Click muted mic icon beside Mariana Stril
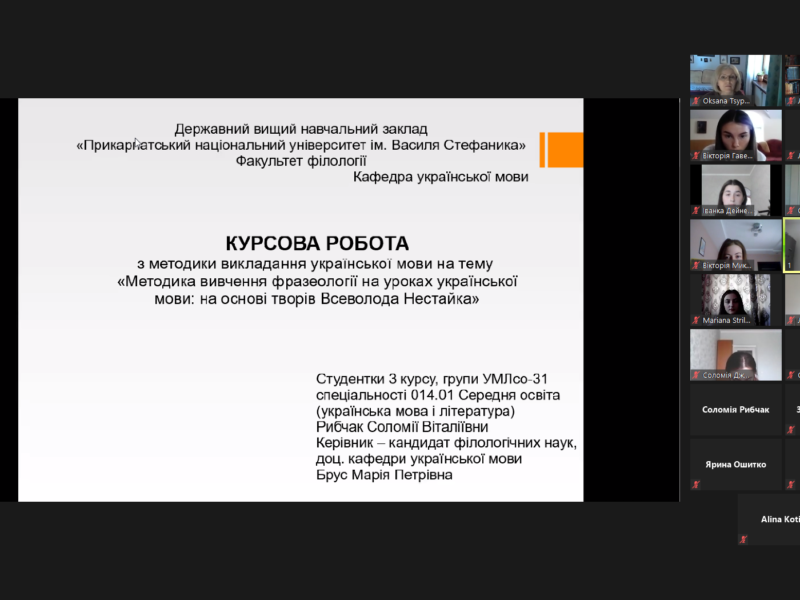This screenshot has width=800, height=600. click(x=695, y=321)
